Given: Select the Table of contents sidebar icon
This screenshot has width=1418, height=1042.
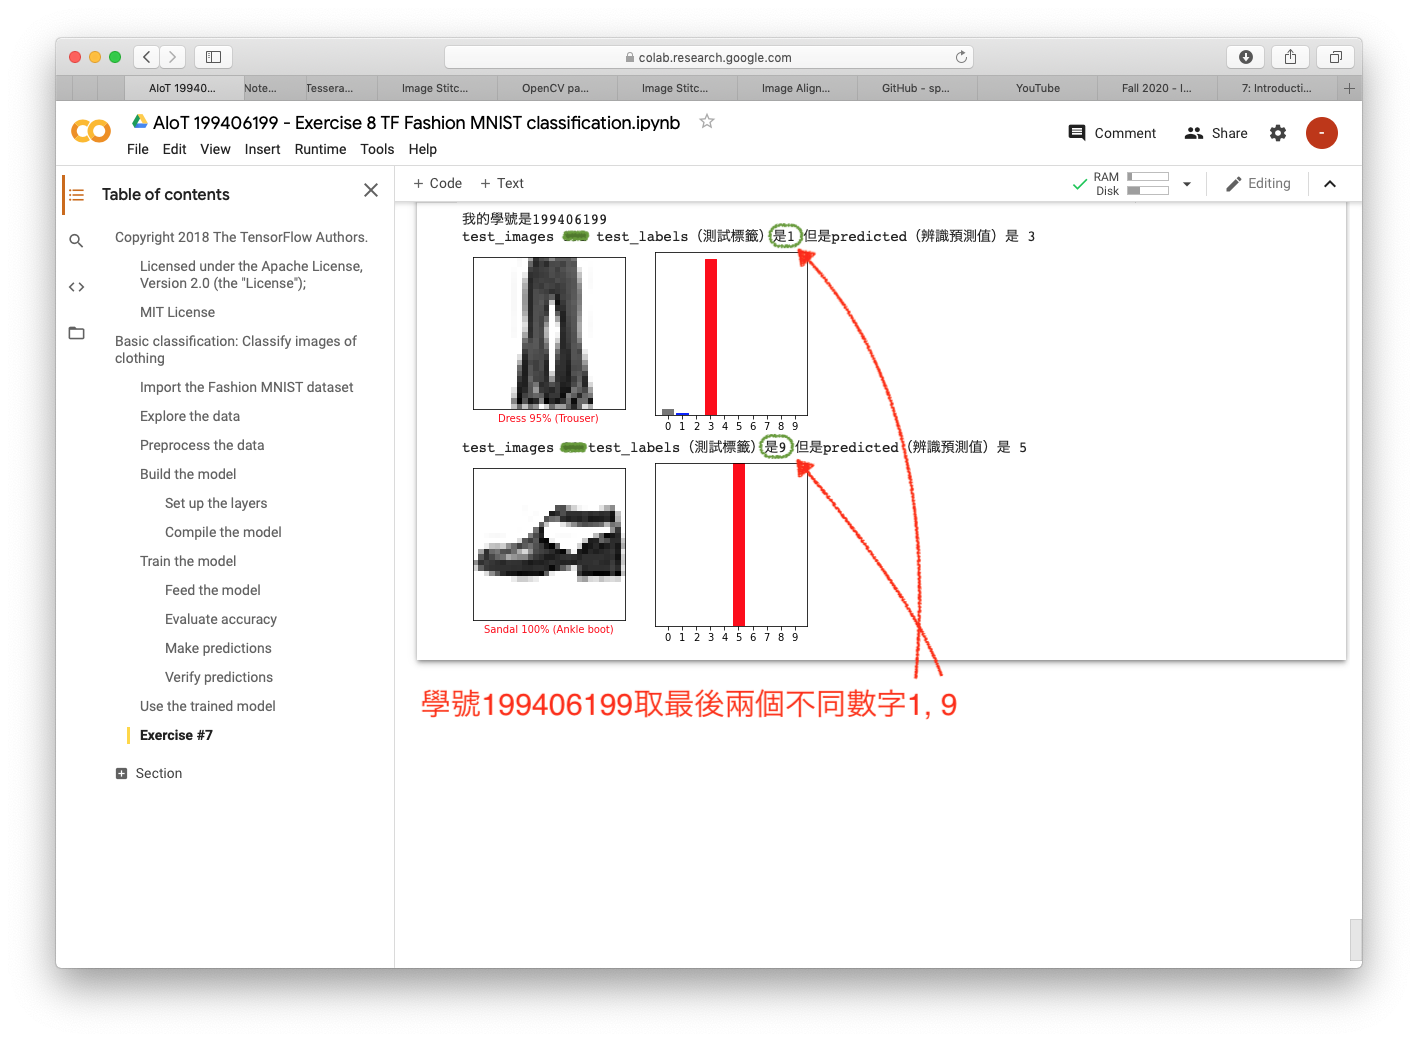Looking at the screenshot, I should (x=77, y=194).
